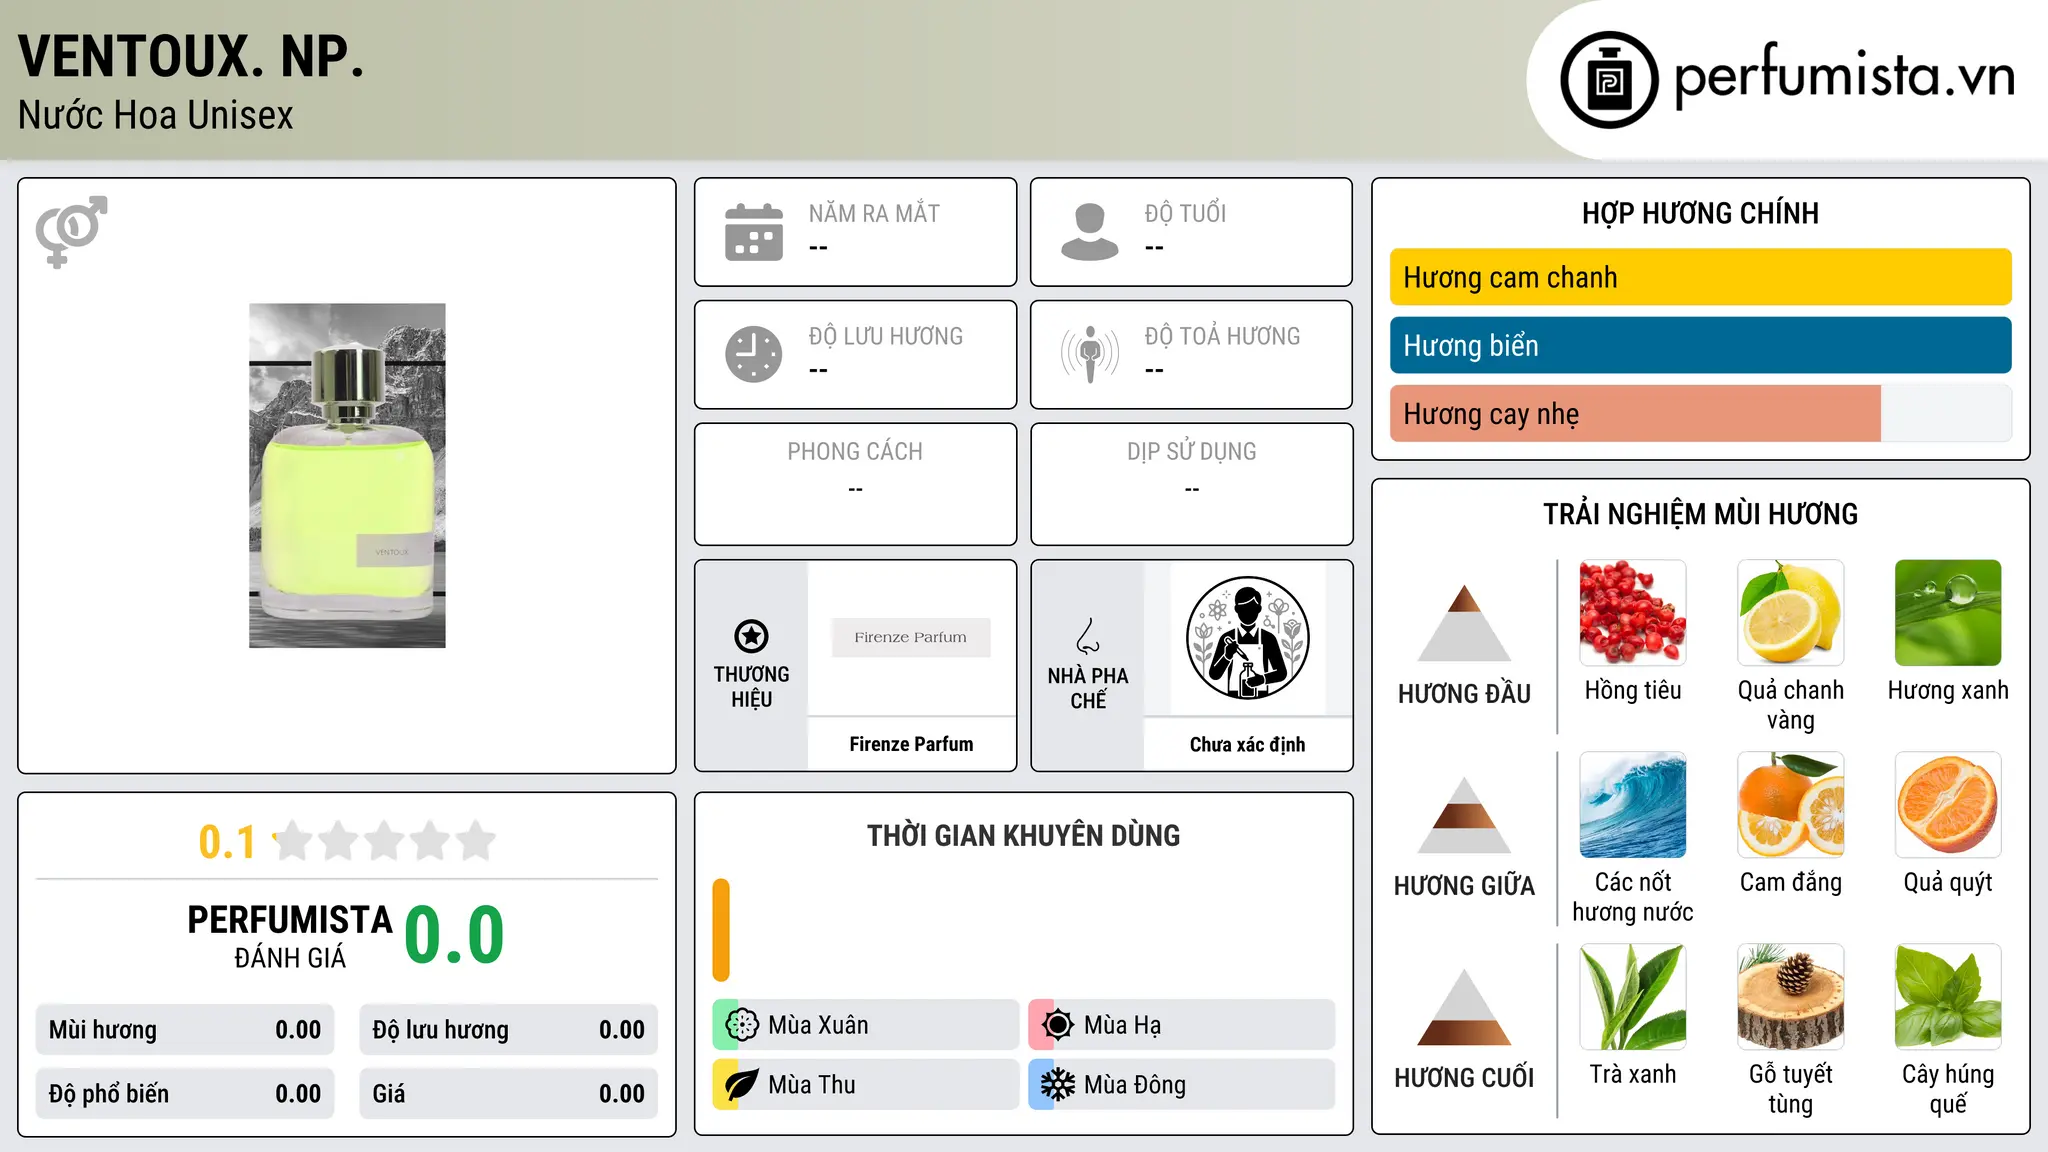
Task: Click the DỊP SỬ DỤNG card label
Action: pos(1191,452)
